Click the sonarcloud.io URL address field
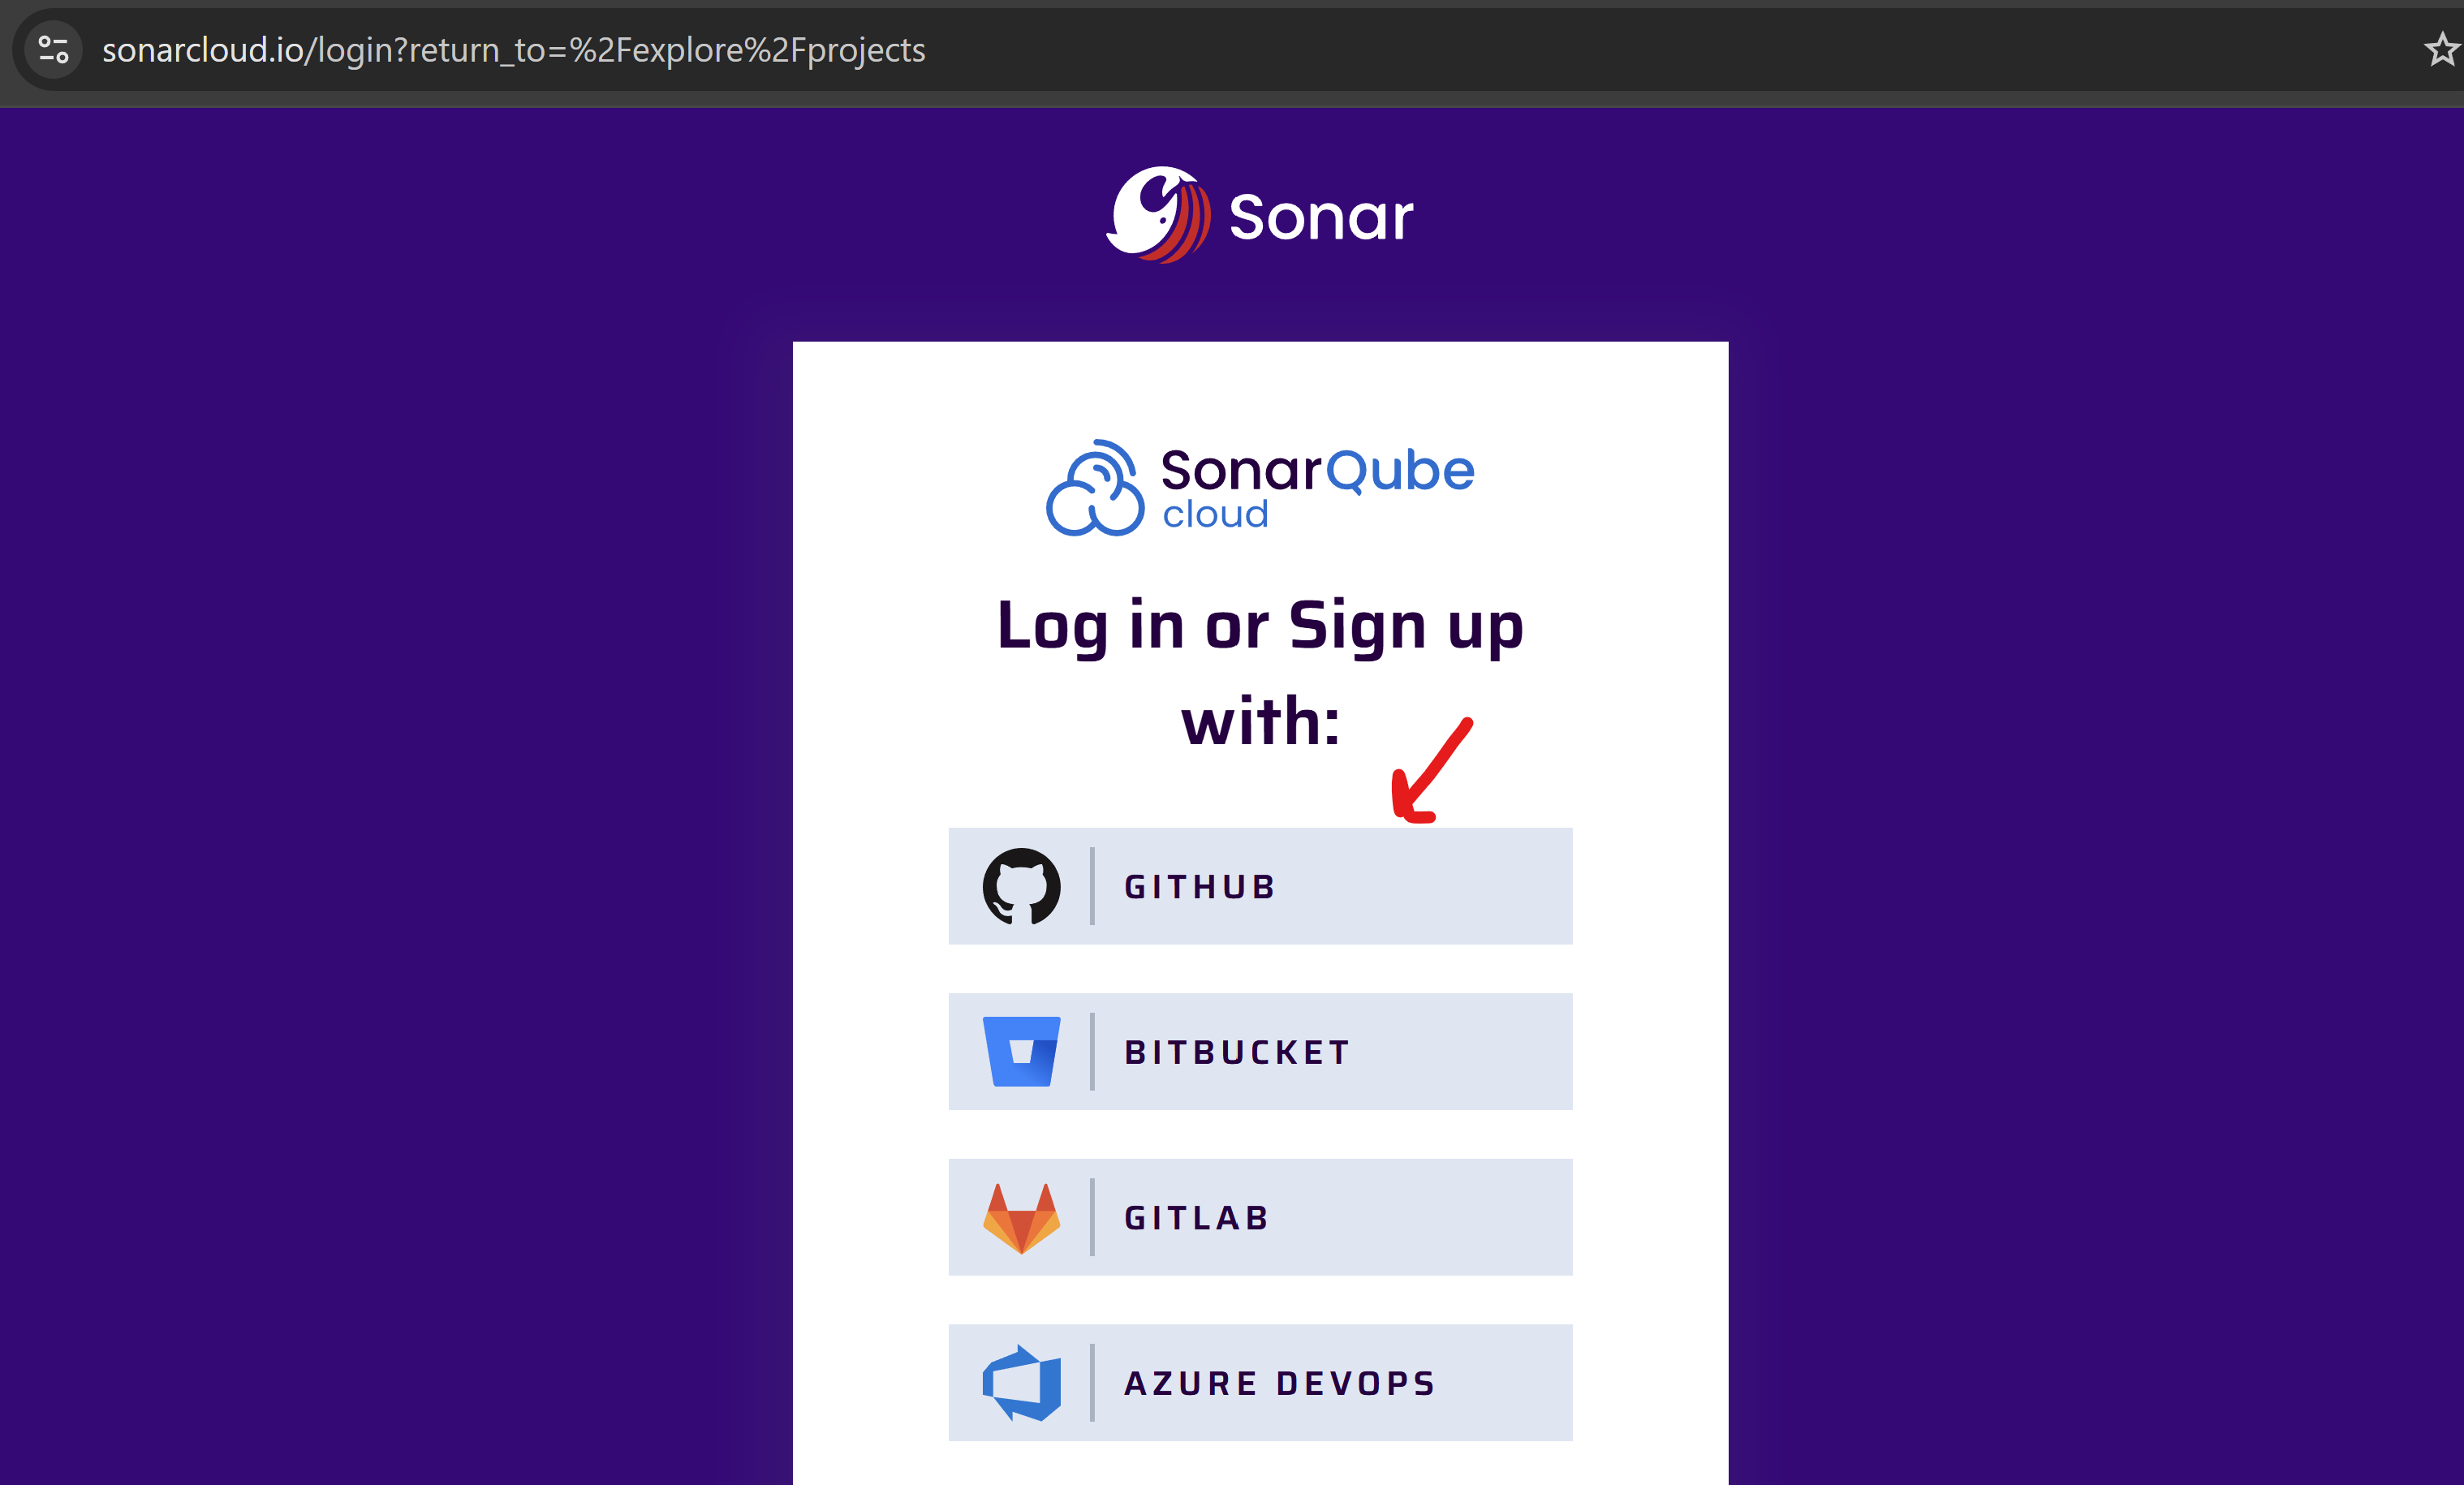 point(514,50)
